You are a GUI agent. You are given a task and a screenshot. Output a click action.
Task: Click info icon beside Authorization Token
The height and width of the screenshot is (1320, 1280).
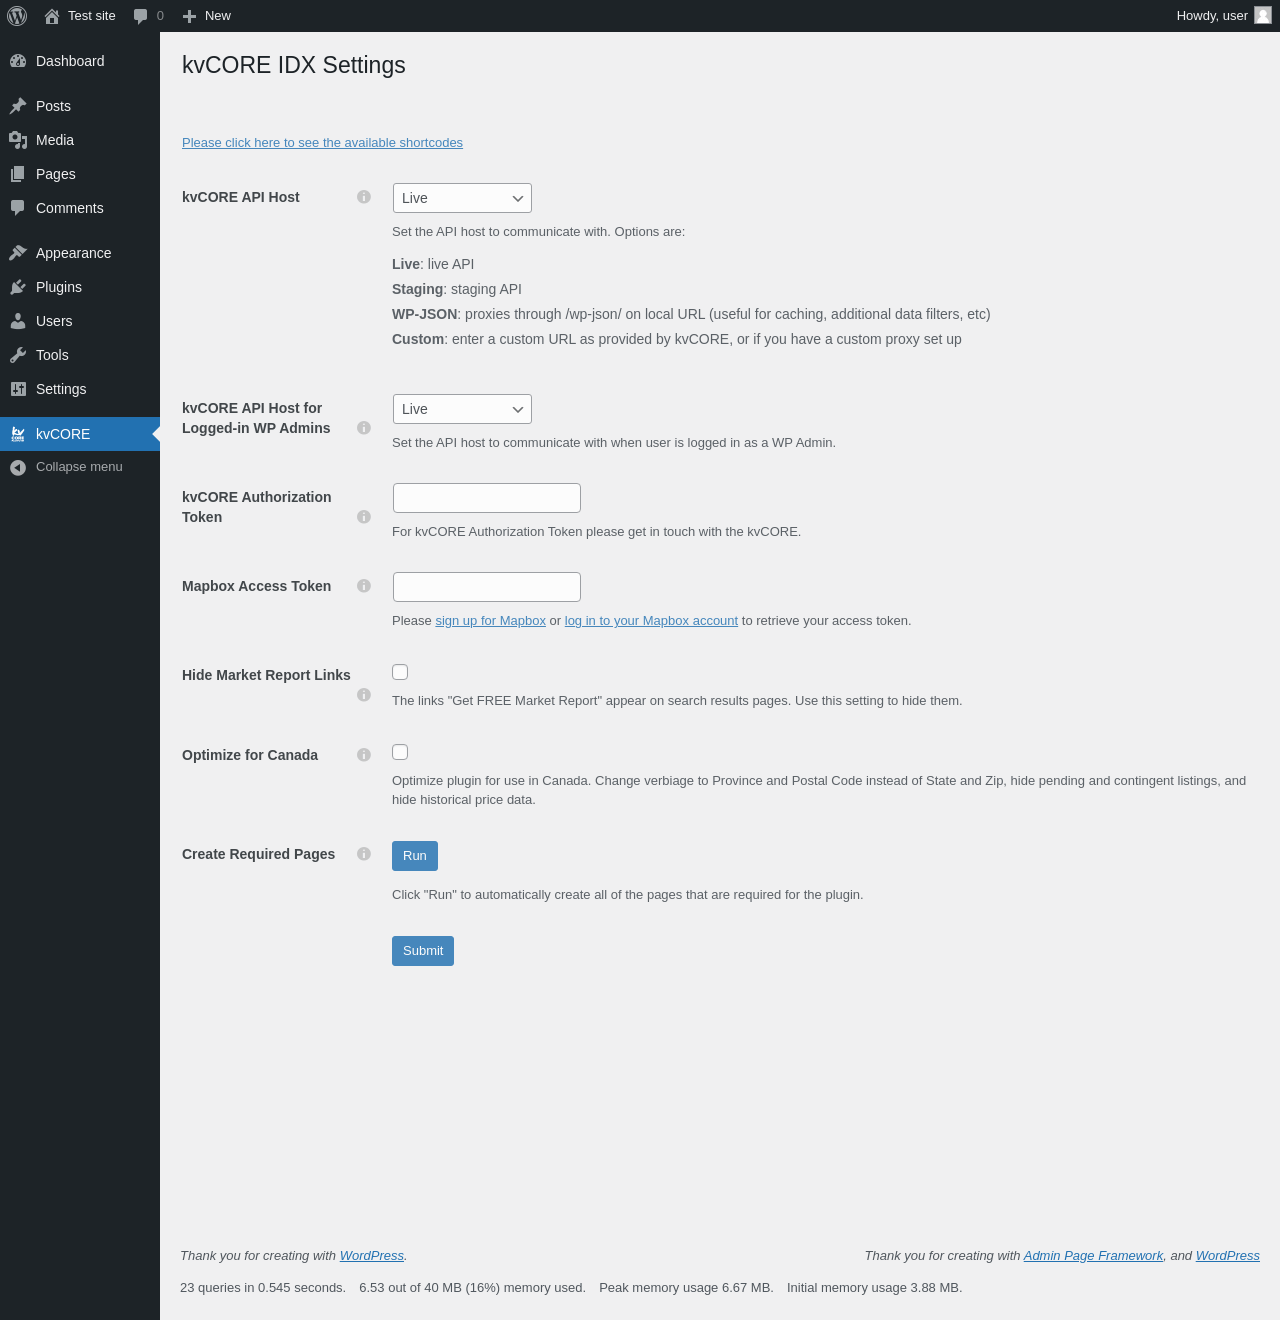pyautogui.click(x=364, y=517)
